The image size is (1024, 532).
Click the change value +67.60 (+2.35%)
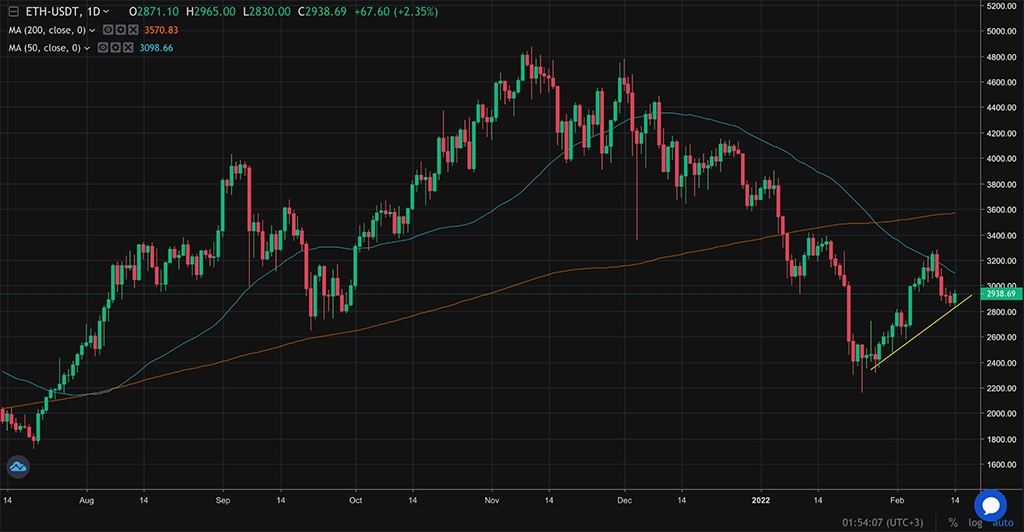[x=394, y=12]
